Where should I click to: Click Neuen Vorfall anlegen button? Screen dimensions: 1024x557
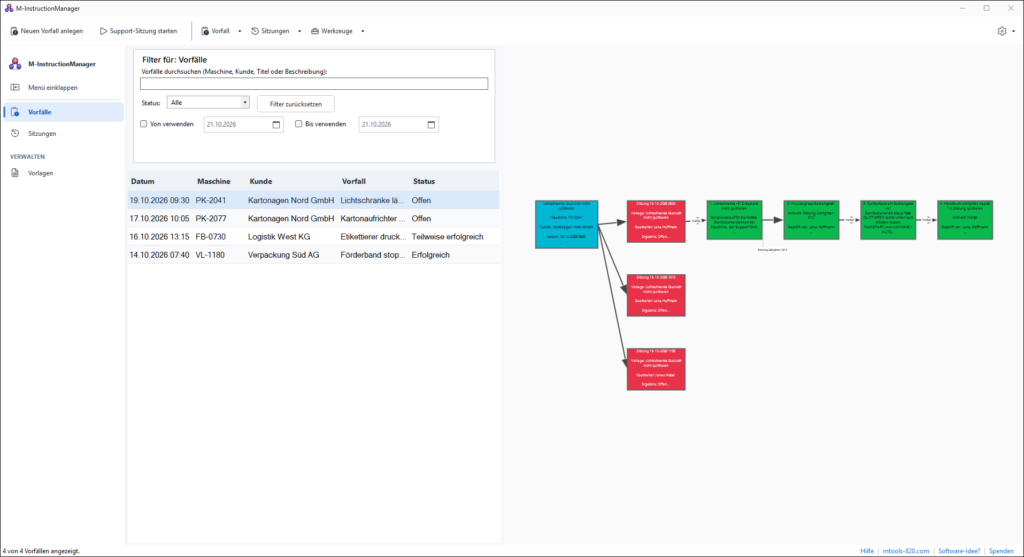[47, 31]
